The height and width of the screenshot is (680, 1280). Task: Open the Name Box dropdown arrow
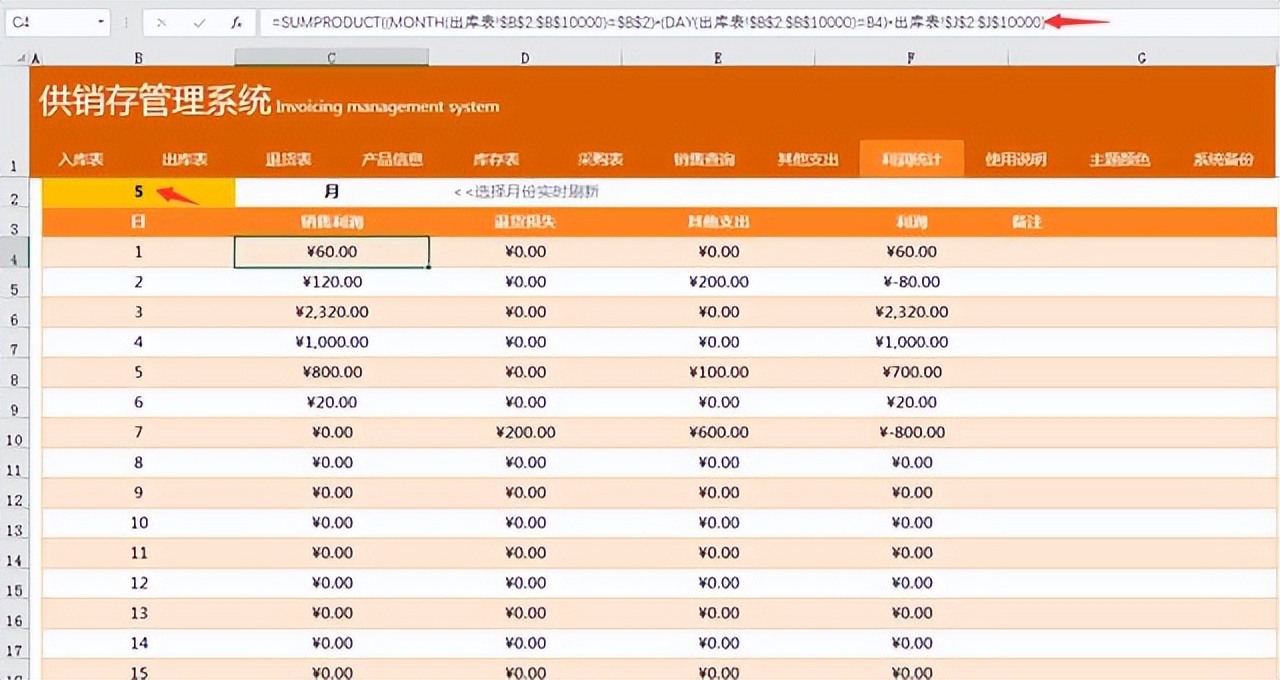(100, 21)
